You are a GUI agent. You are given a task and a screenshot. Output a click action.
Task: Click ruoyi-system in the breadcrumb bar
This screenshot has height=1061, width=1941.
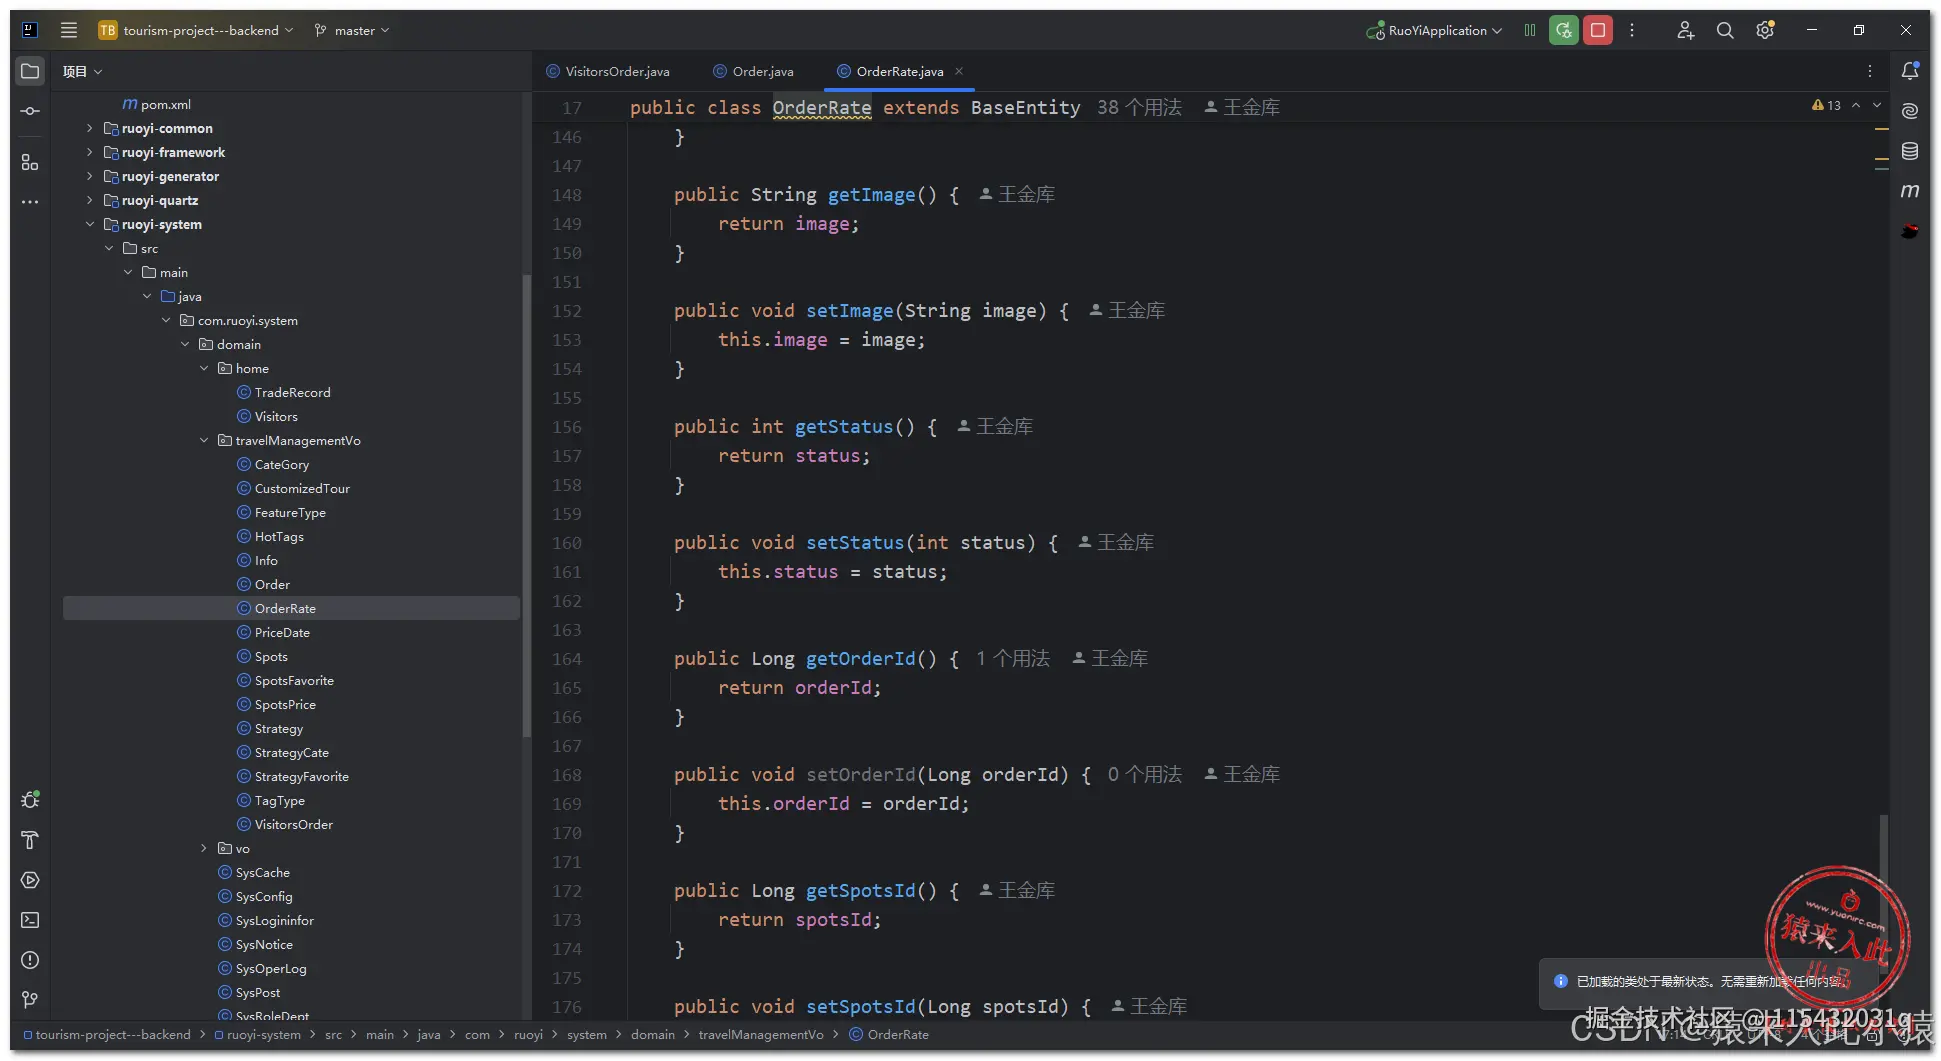(257, 1034)
